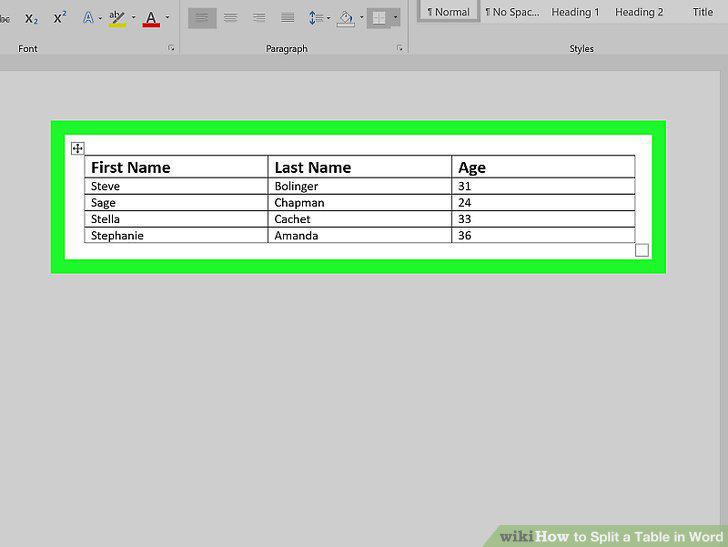Apply Title style
Image resolution: width=728 pixels, height=547 pixels.
[x=702, y=12]
